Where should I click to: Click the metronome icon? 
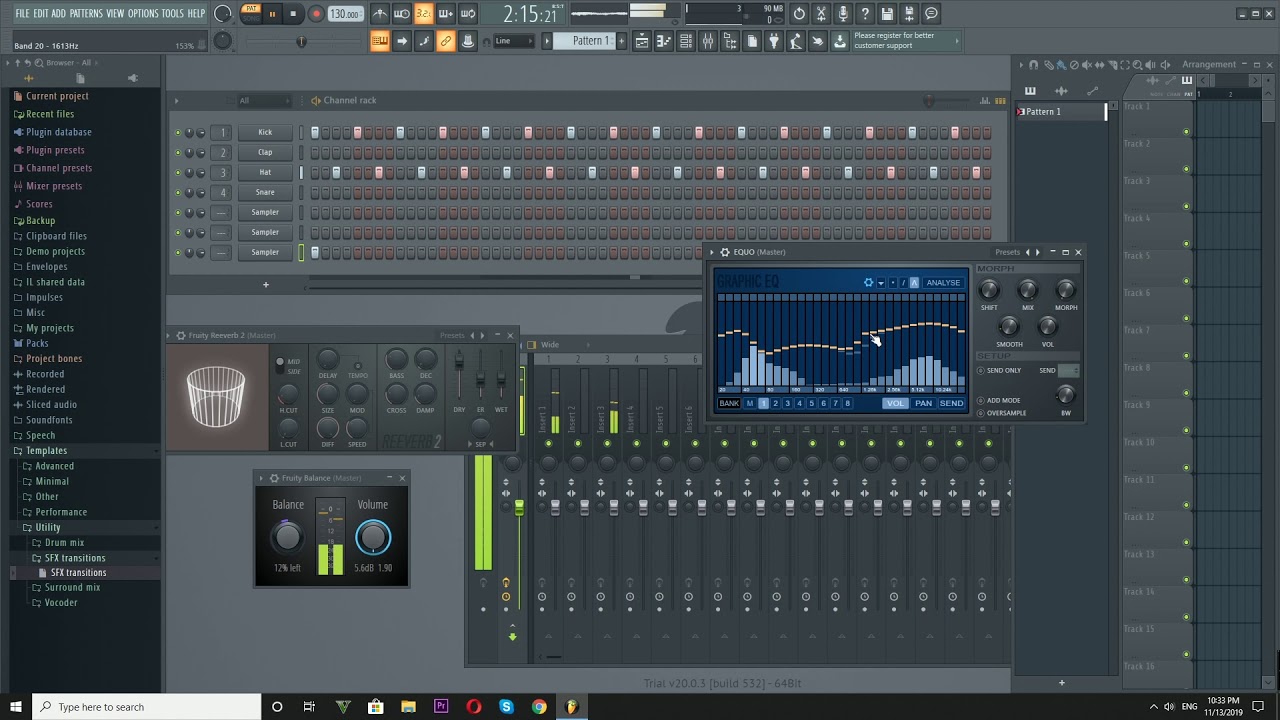[x=380, y=14]
